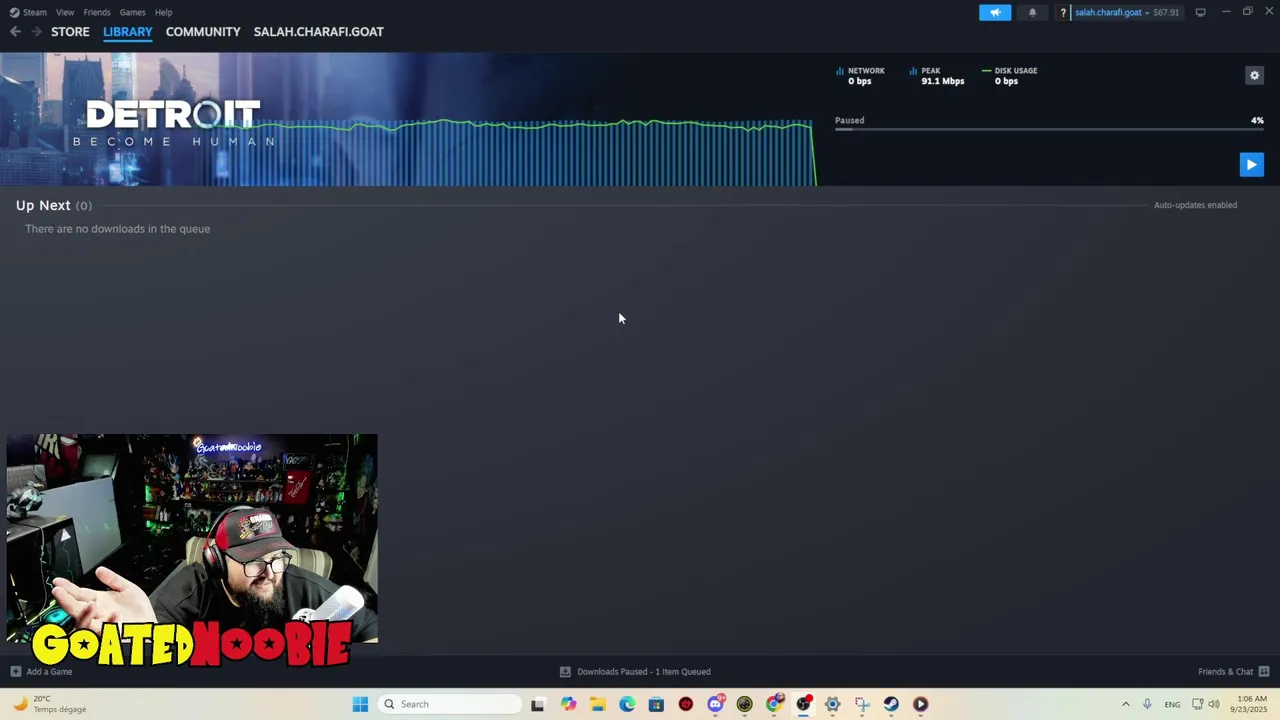Click the Up Next queue header
1280x720 pixels.
54,205
